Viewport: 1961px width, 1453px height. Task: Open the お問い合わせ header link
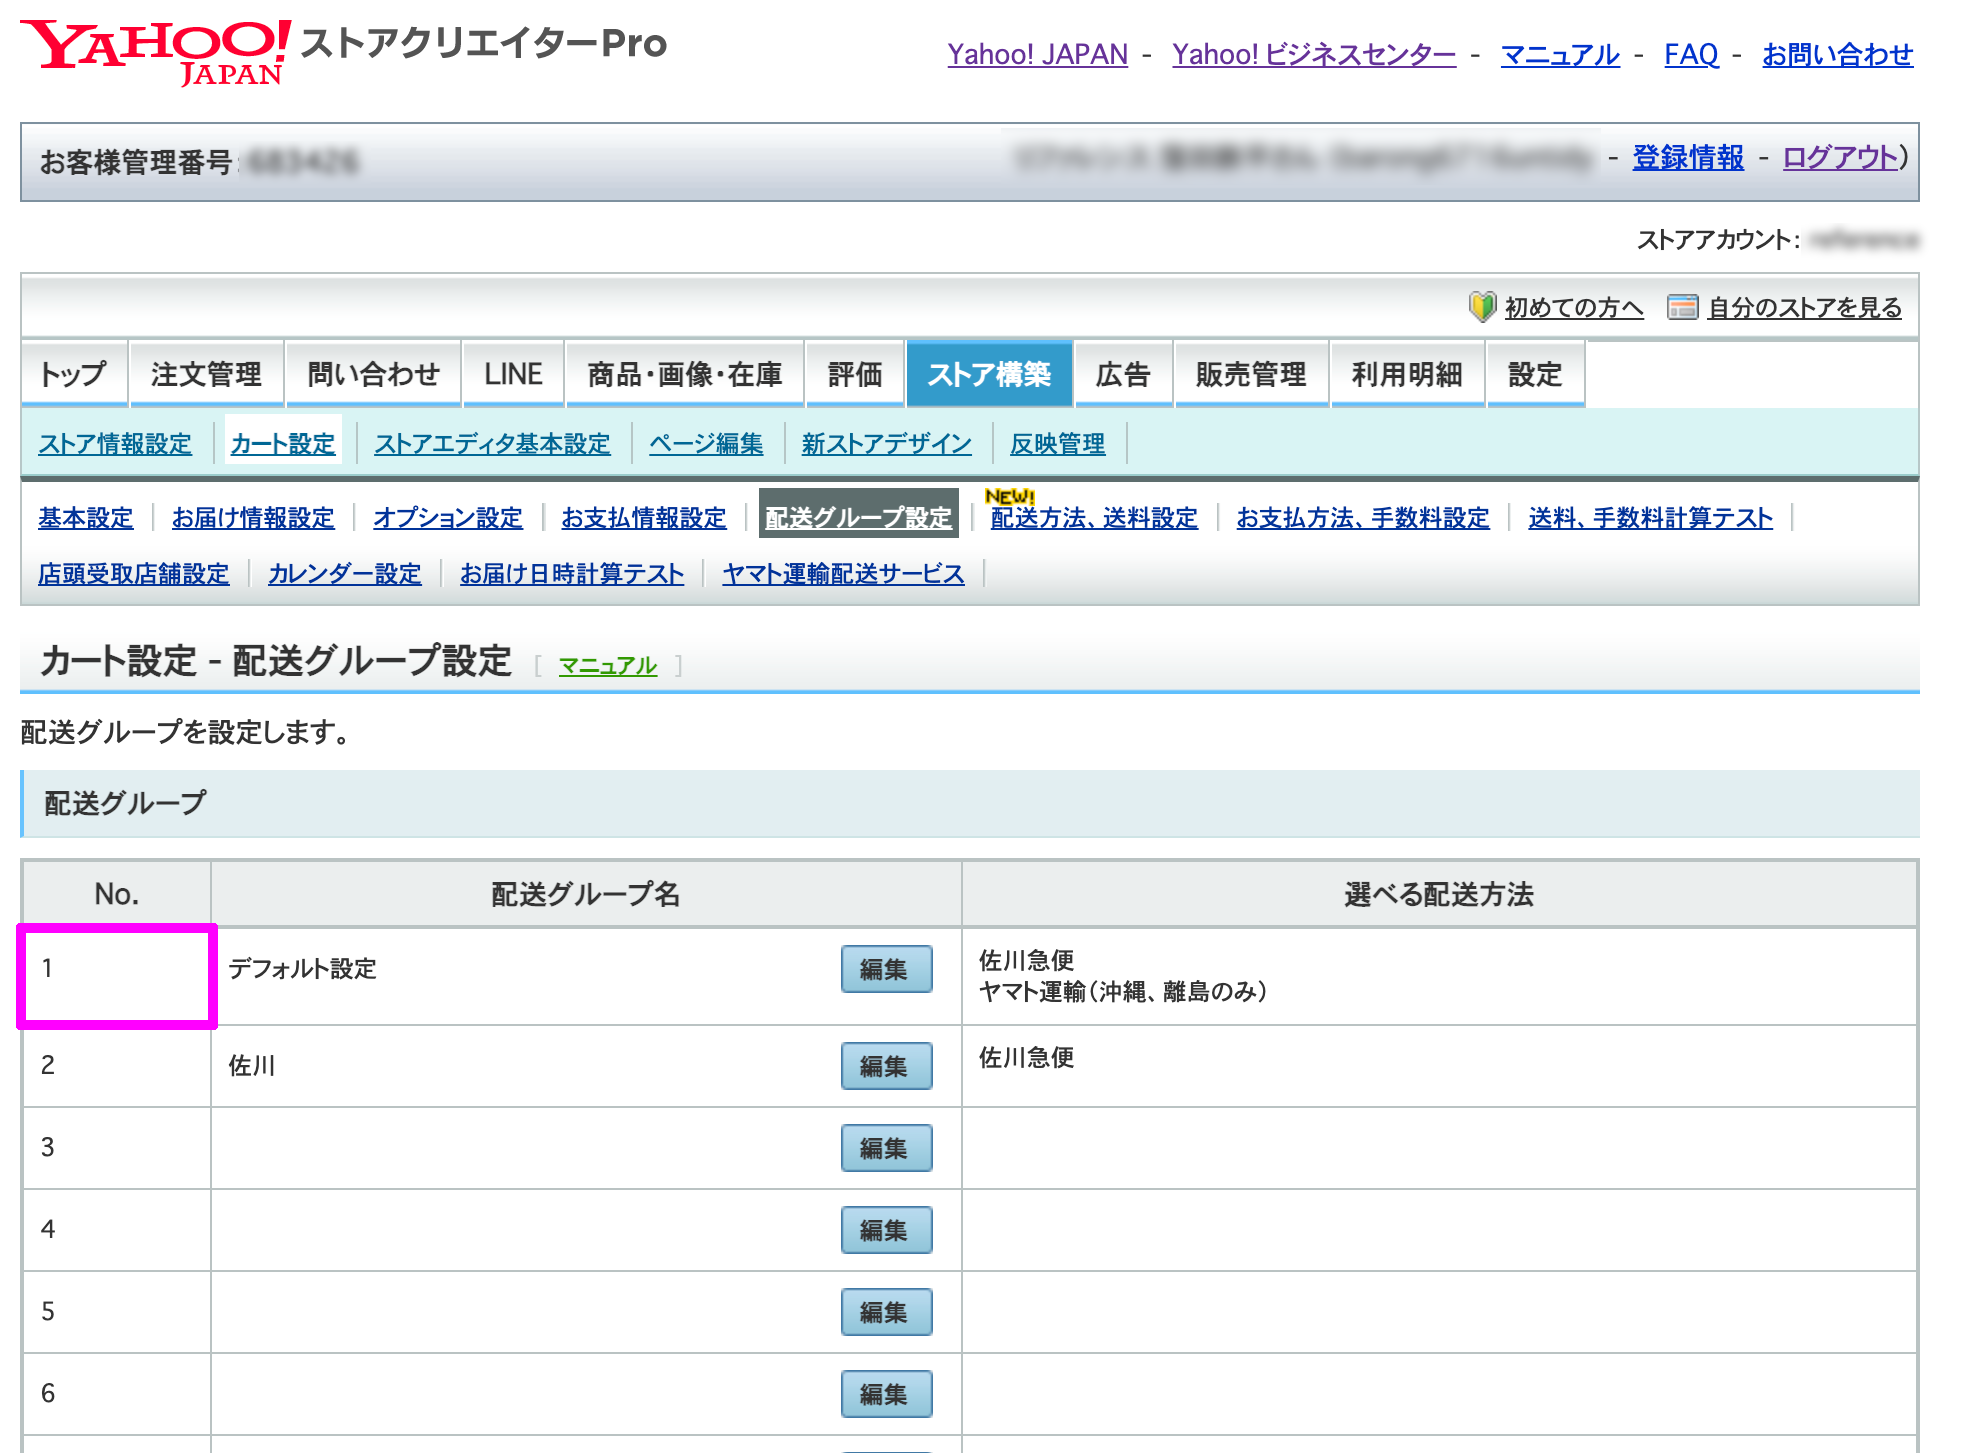[x=1837, y=54]
